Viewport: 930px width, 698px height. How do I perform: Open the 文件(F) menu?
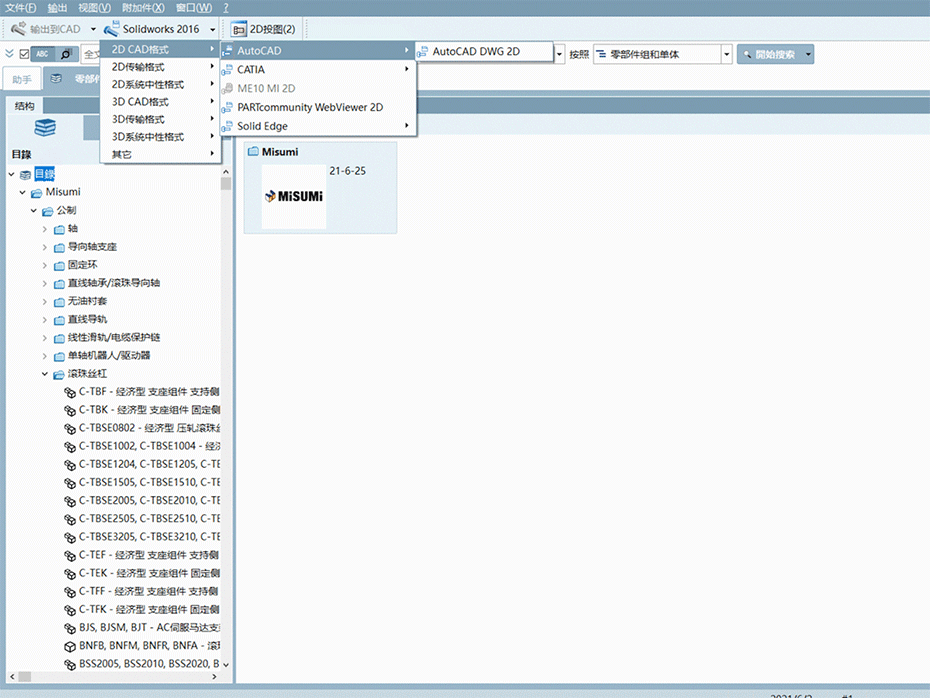(x=21, y=8)
